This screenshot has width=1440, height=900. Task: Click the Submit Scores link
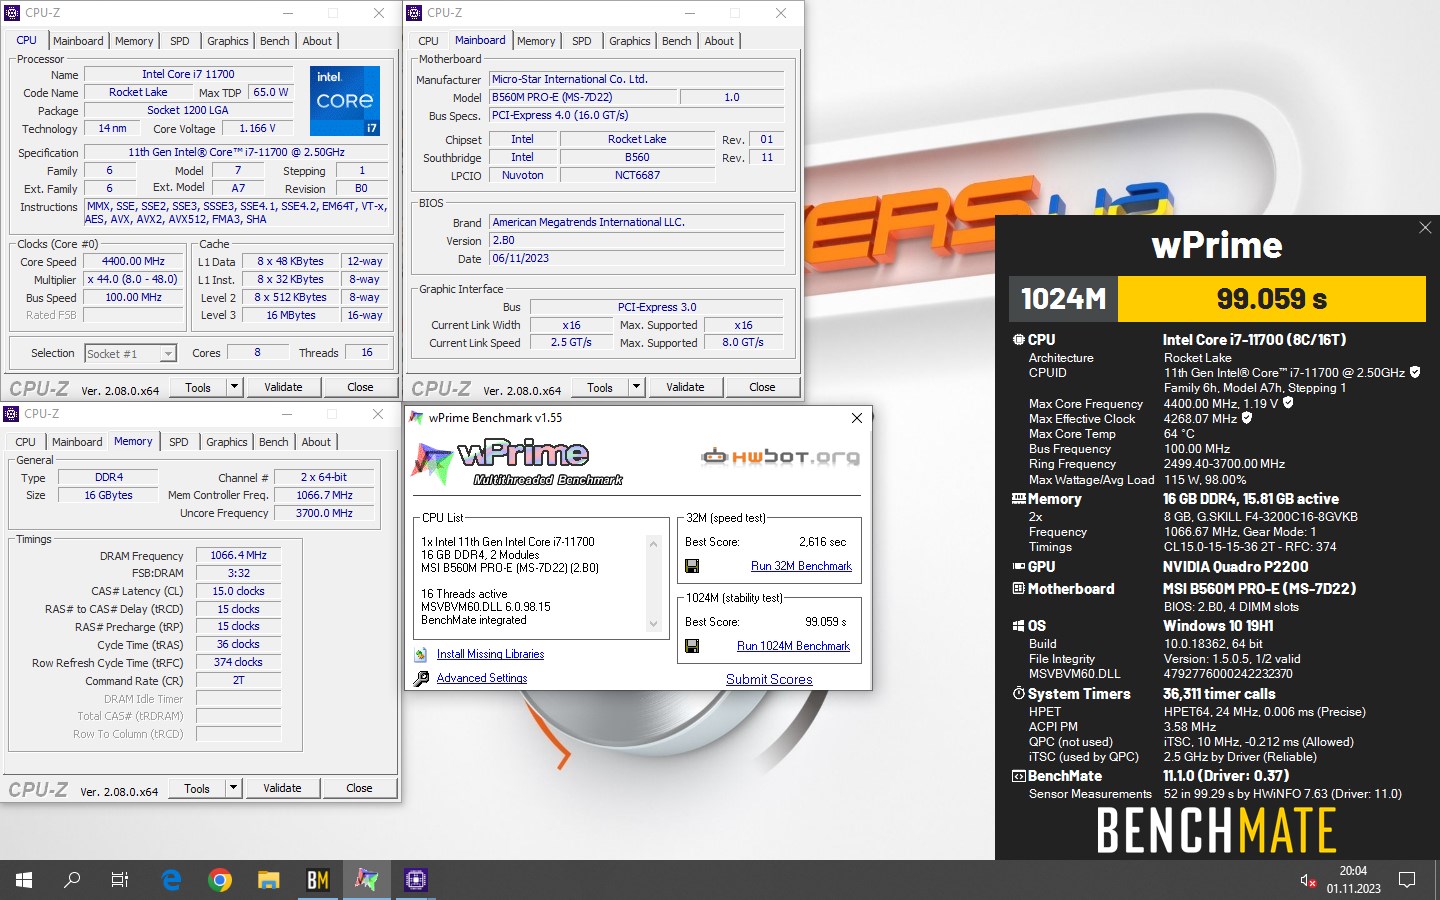tap(769, 679)
